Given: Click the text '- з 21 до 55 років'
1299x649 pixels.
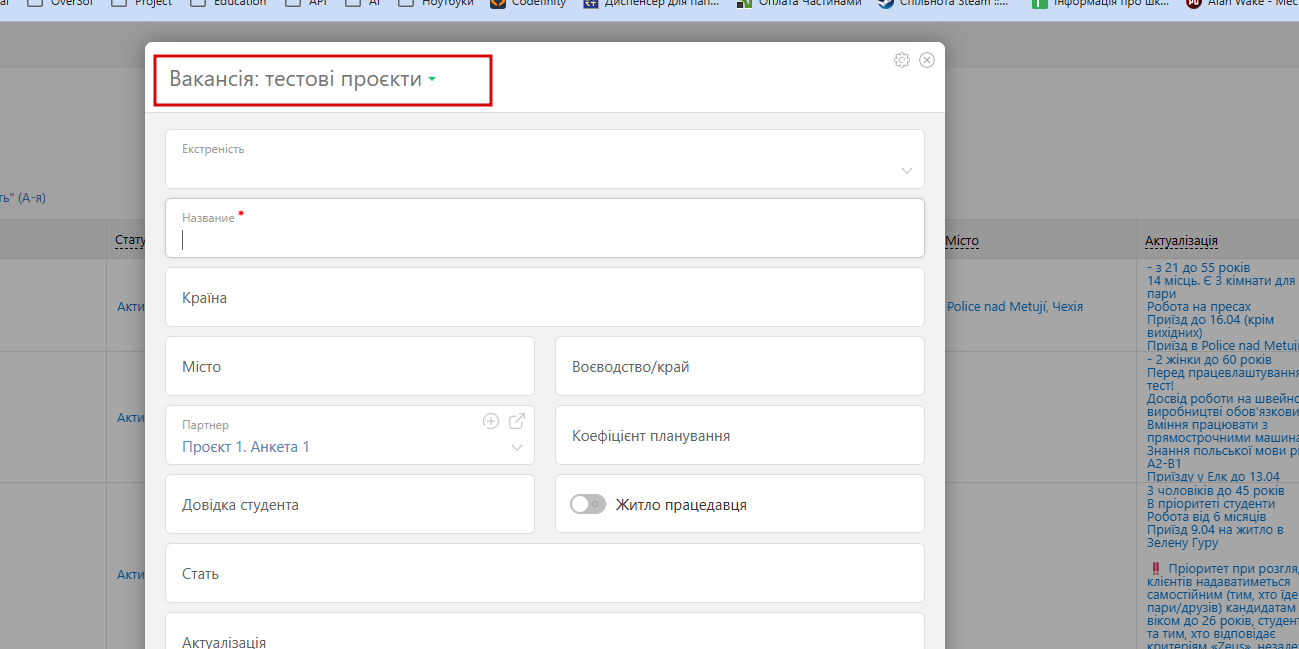Looking at the screenshot, I should [1199, 268].
